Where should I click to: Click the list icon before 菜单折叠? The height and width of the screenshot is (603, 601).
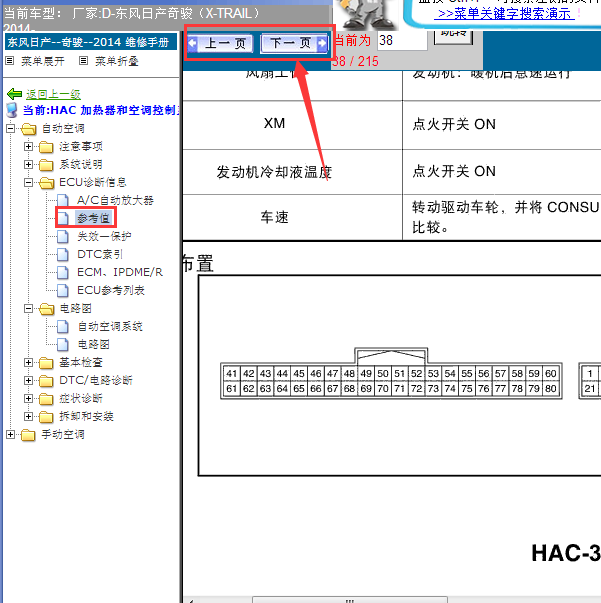click(x=83, y=61)
